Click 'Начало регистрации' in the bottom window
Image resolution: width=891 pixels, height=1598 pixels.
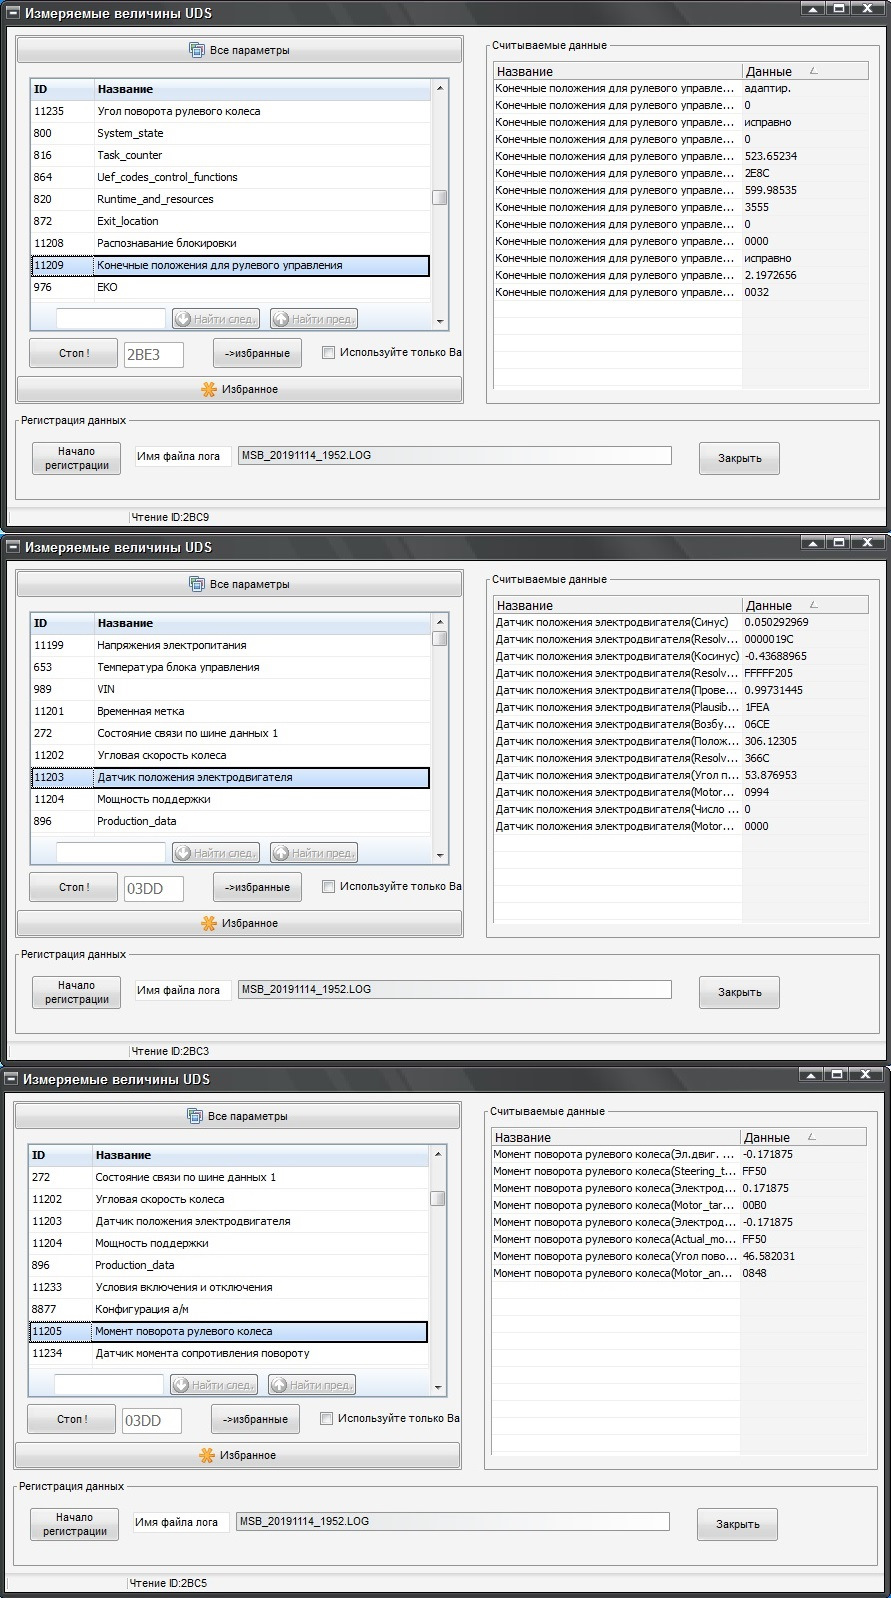point(75,1524)
